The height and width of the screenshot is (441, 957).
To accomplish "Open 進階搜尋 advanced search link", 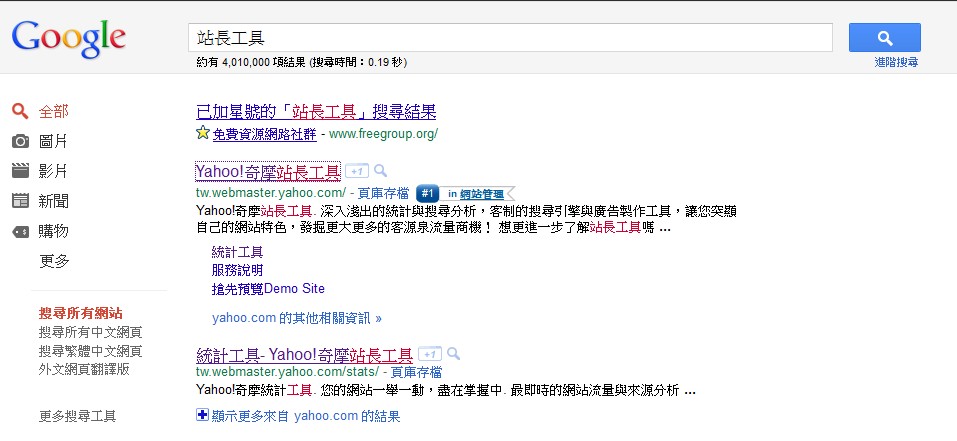I will [x=896, y=62].
